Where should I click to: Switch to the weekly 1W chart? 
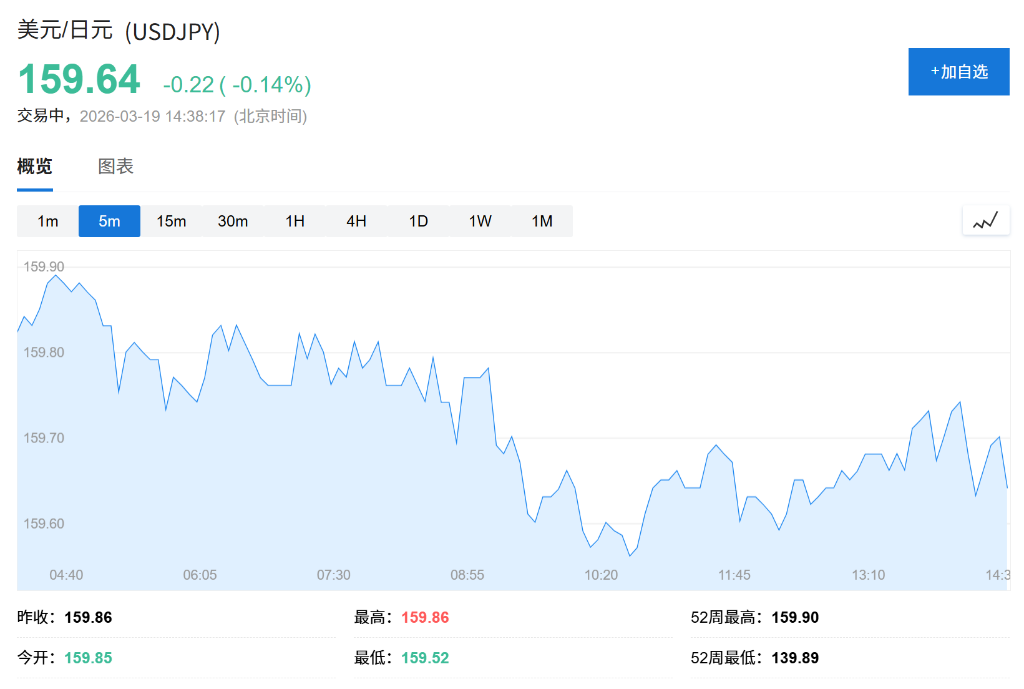coord(479,221)
